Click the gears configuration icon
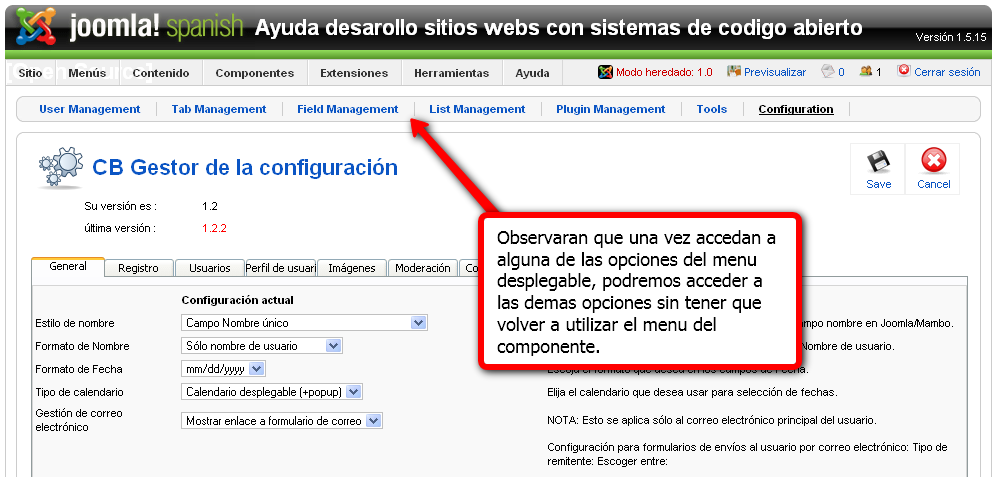The image size is (1000, 477). pos(61,168)
